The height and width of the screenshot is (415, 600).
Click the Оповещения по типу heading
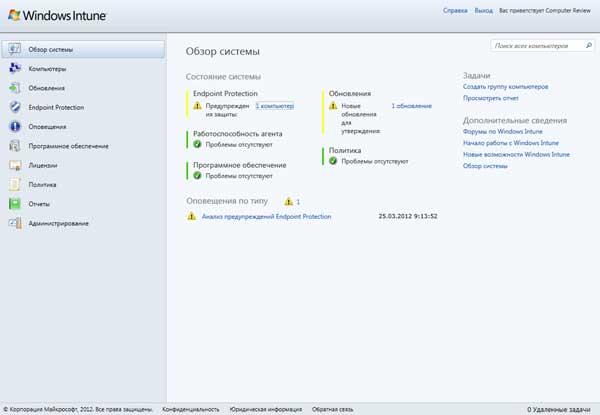(x=227, y=201)
